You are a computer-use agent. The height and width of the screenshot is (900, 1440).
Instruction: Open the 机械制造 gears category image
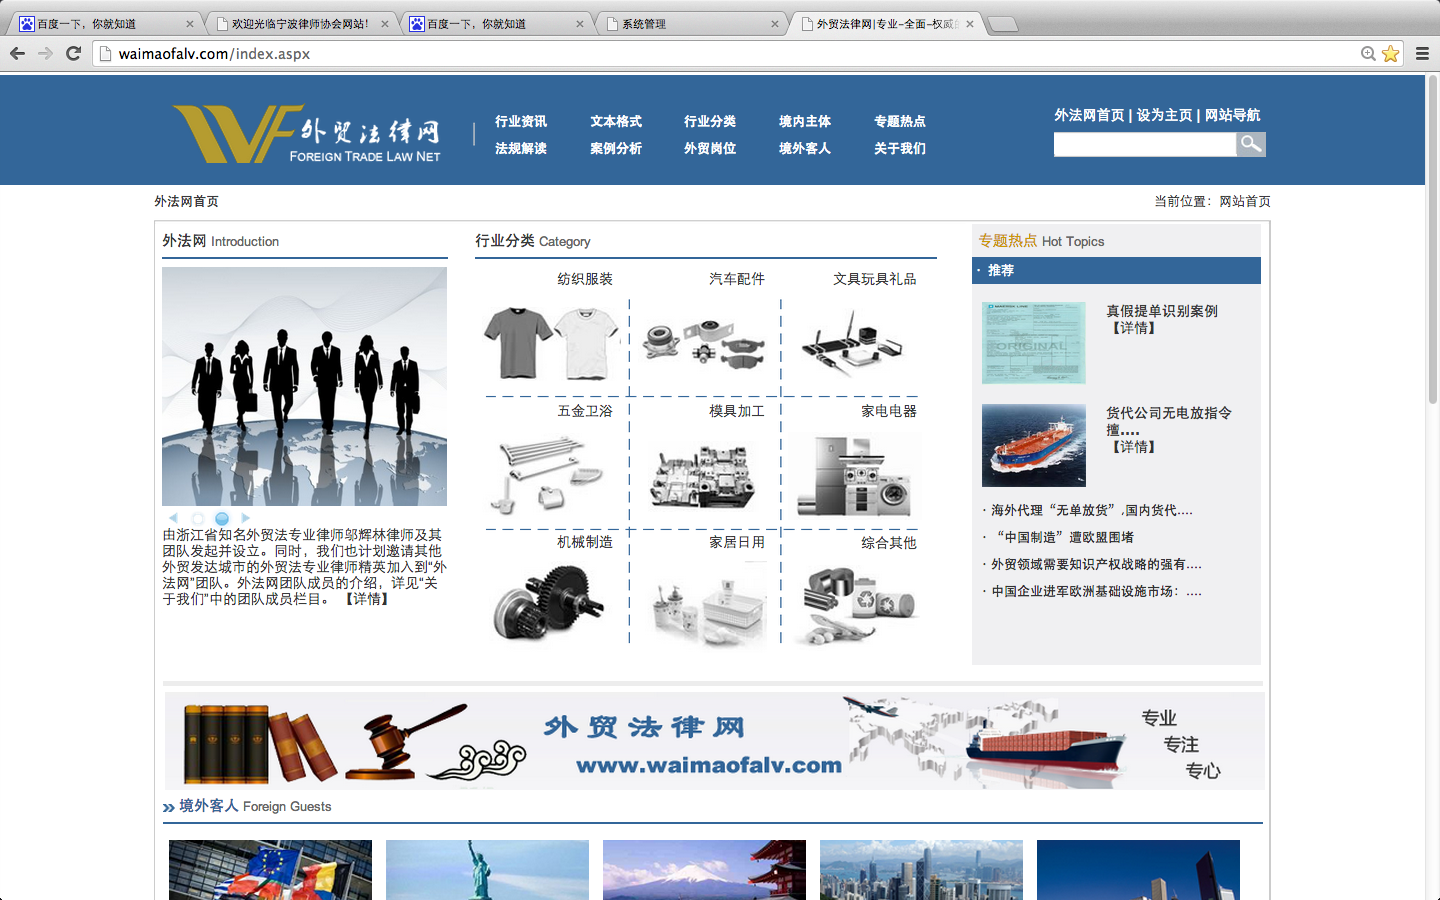[x=550, y=601]
